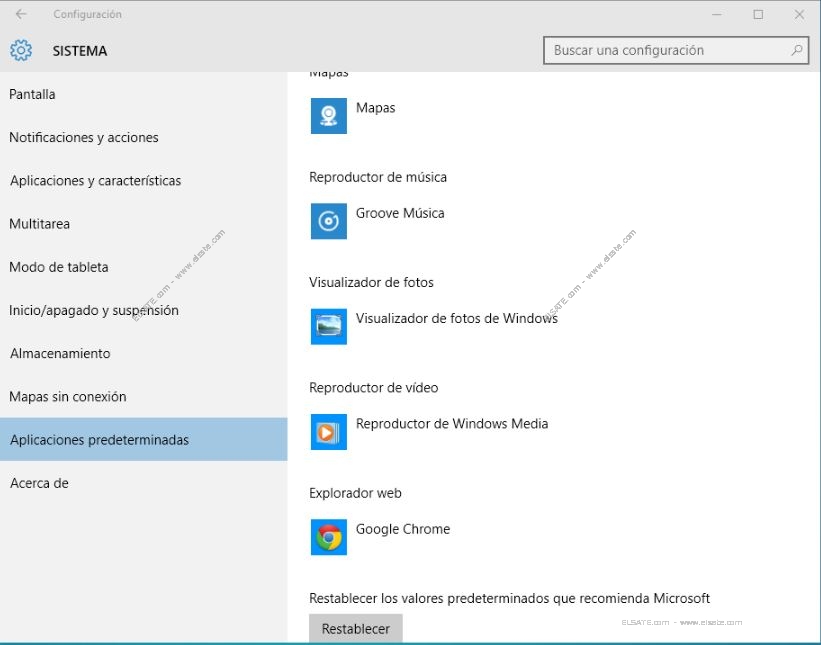The width and height of the screenshot is (821, 645).
Task: Change default browser Google Chrome
Action: 403,529
